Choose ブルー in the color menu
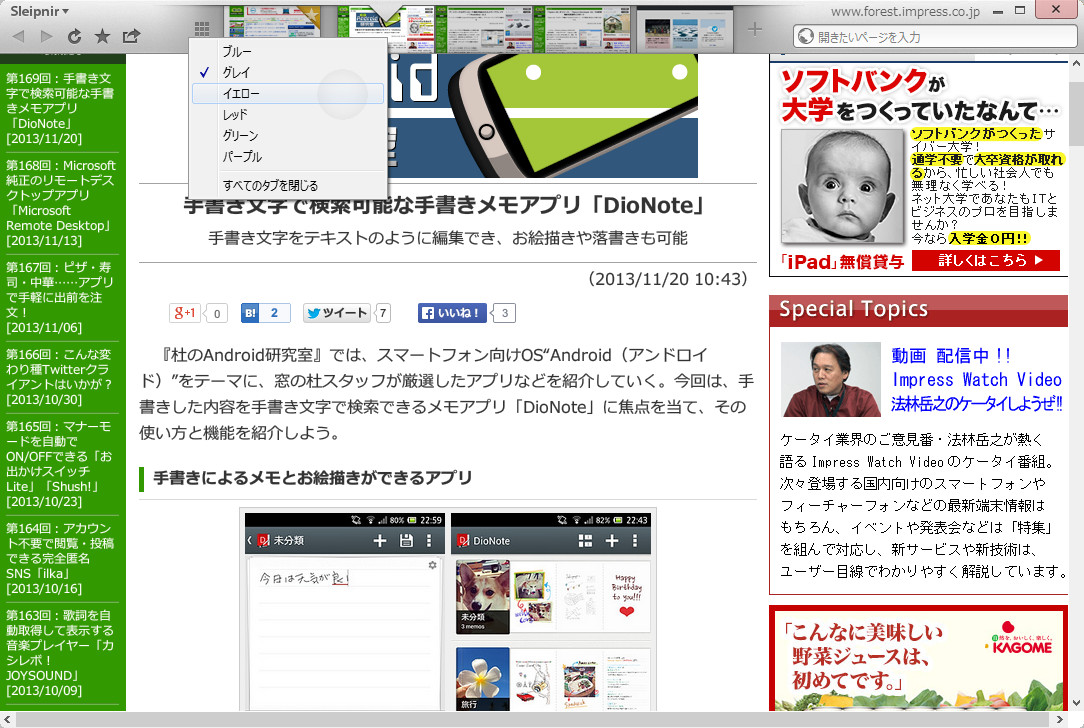1084x728 pixels. click(x=288, y=51)
